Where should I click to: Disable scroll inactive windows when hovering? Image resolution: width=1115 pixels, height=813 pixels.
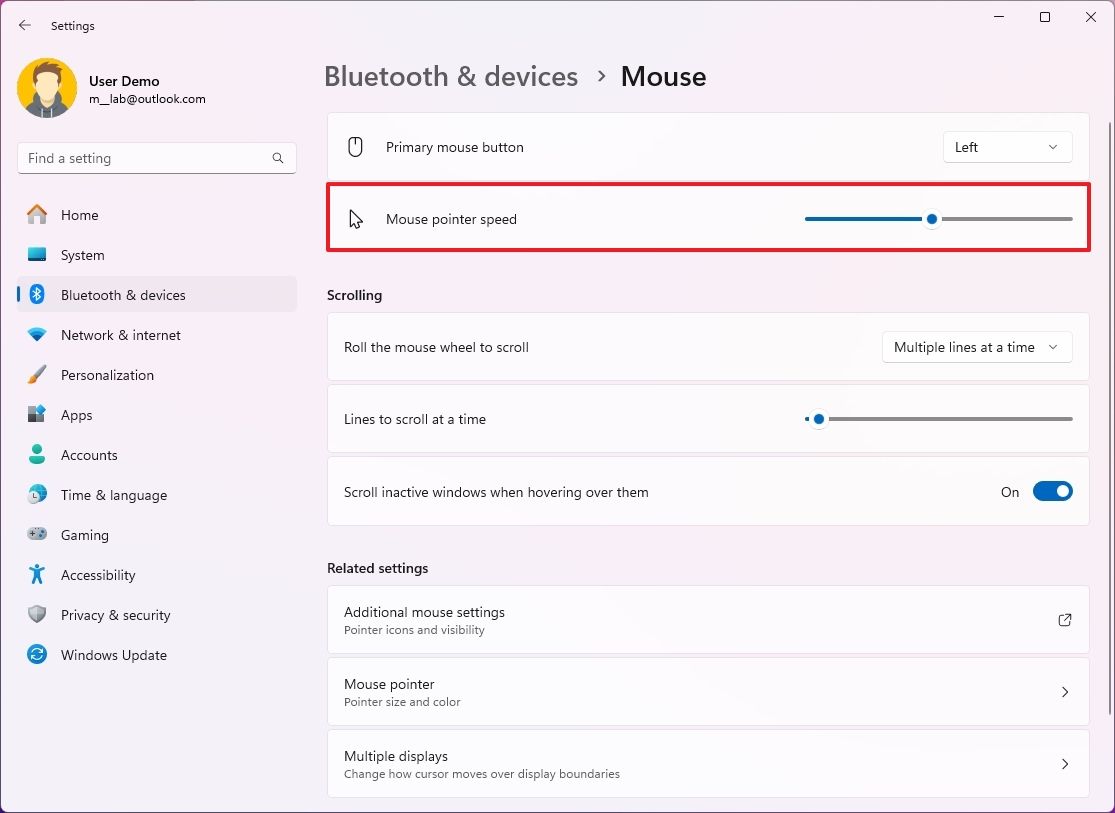[x=1051, y=491]
